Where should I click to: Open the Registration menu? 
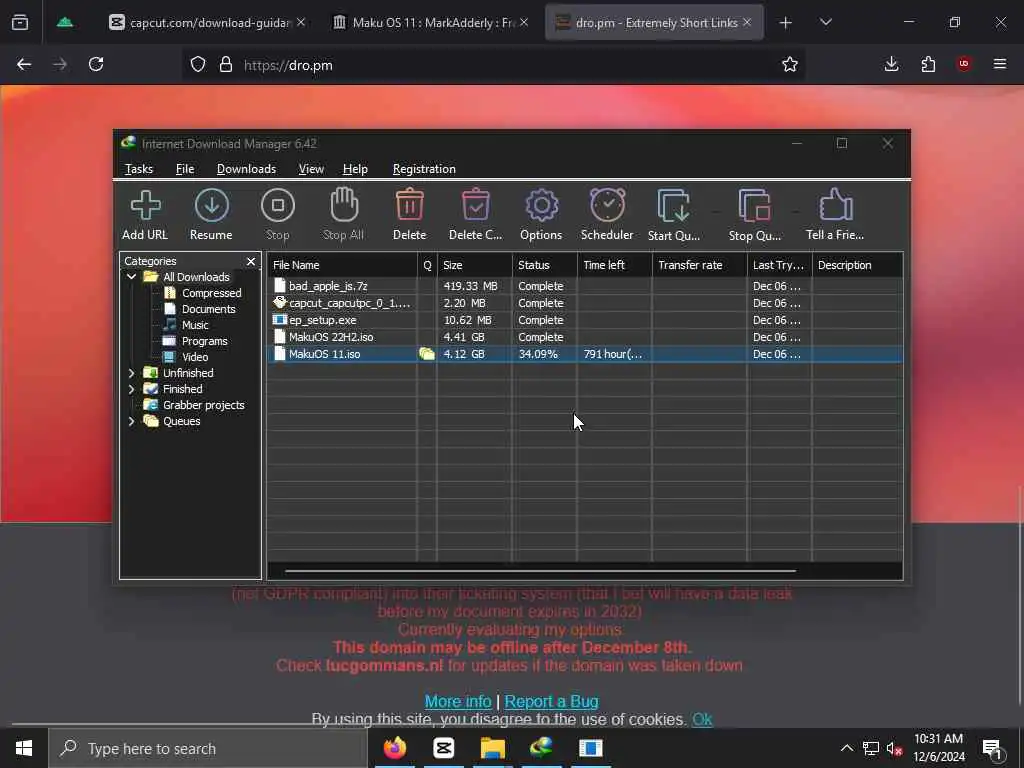pos(424,169)
